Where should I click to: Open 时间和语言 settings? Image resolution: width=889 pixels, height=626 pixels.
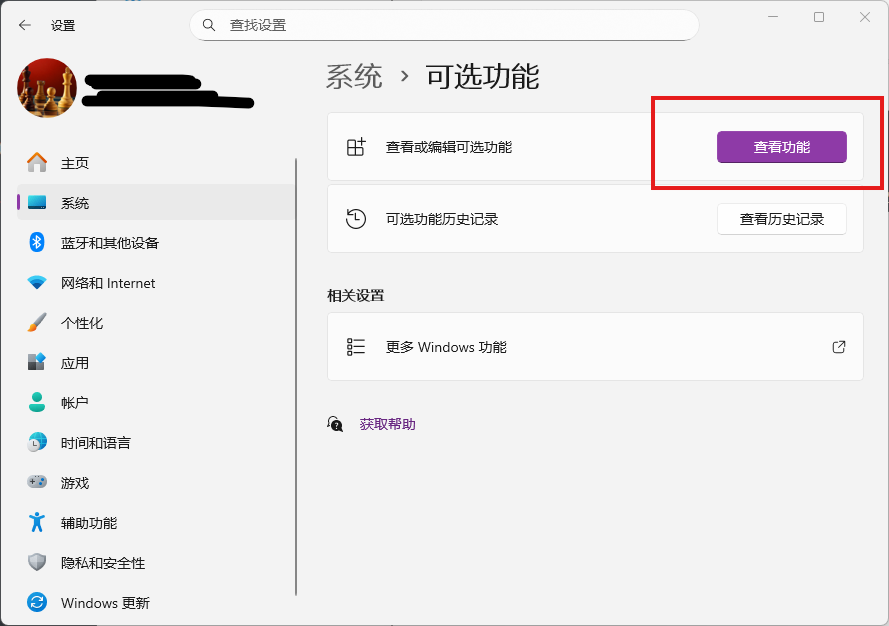point(95,443)
